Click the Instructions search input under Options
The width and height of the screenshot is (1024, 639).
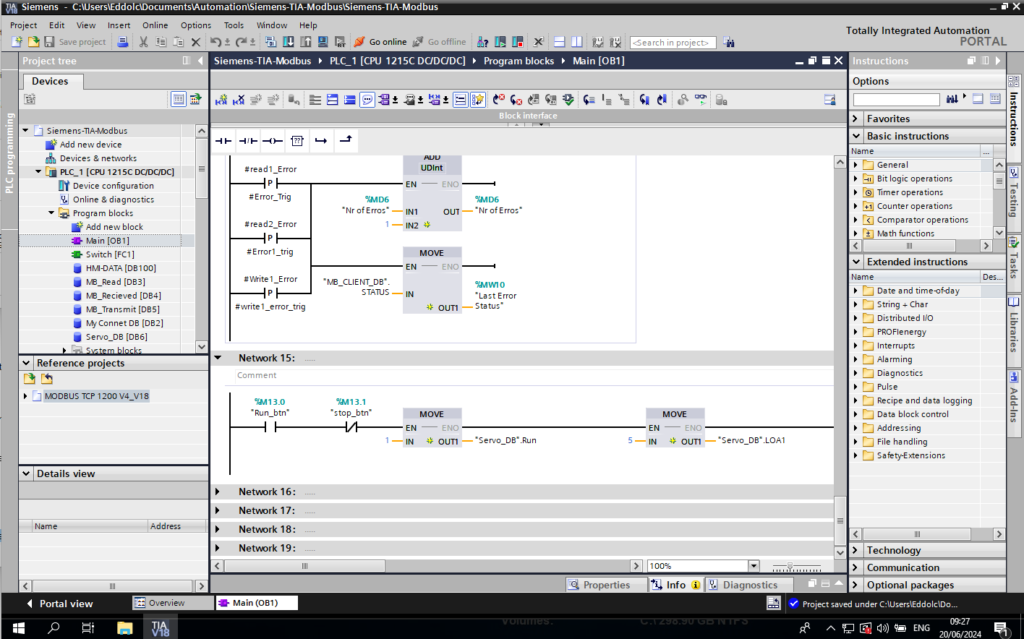896,99
